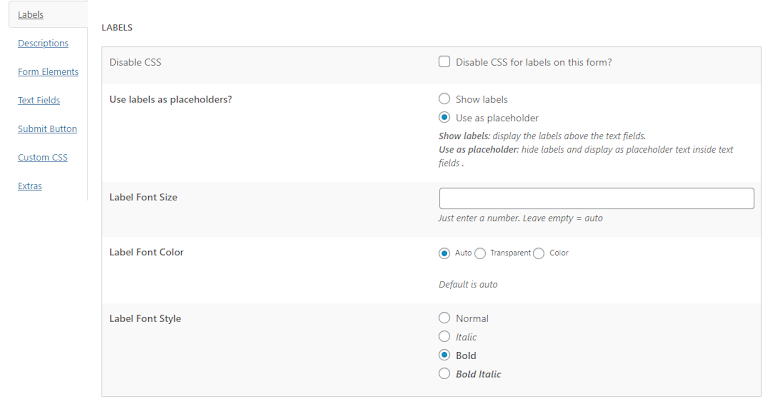Open the Custom CSS tab
The height and width of the screenshot is (404, 768).
pyautogui.click(x=43, y=158)
